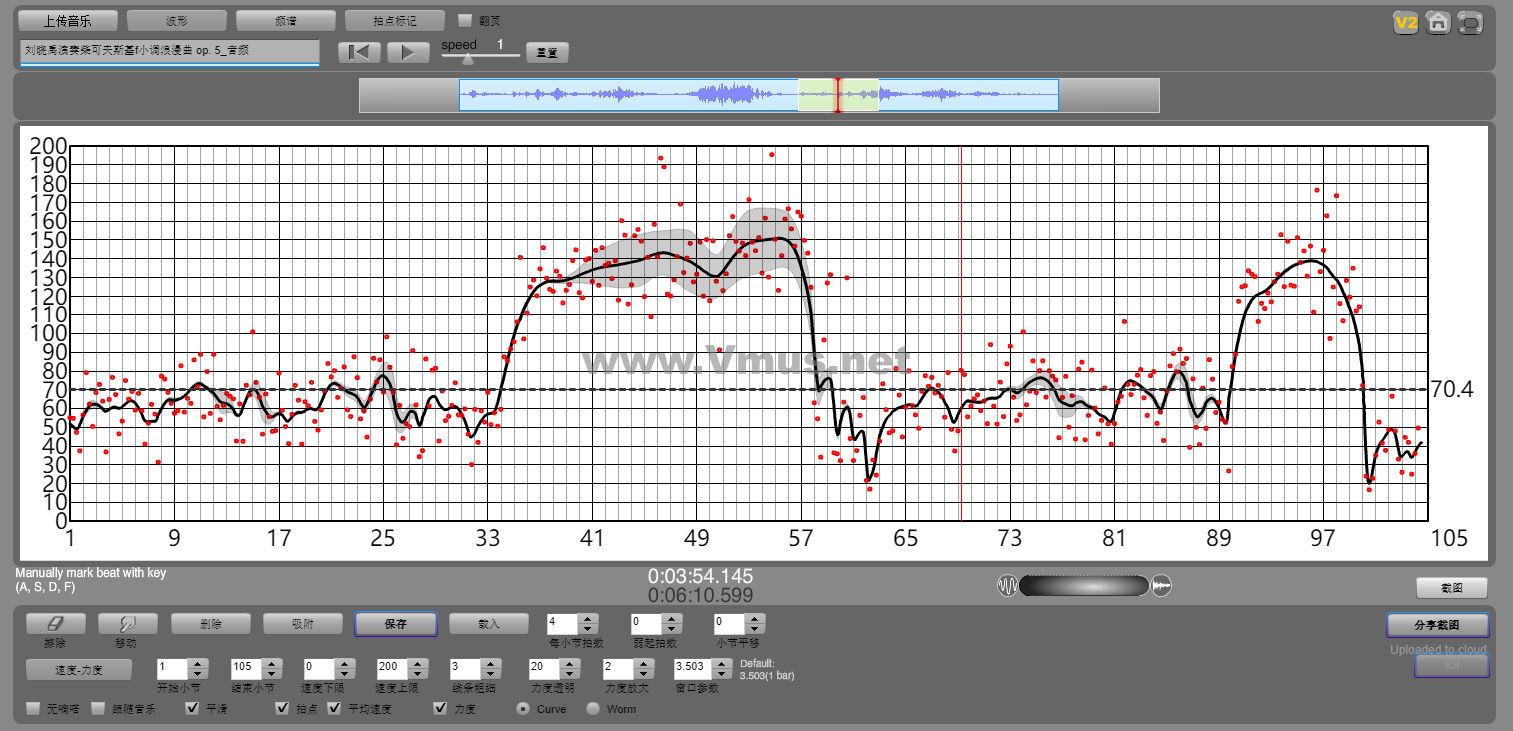Click the red playhead marker in waveform overview
Screen dimensions: 1513x731
(x=838, y=95)
